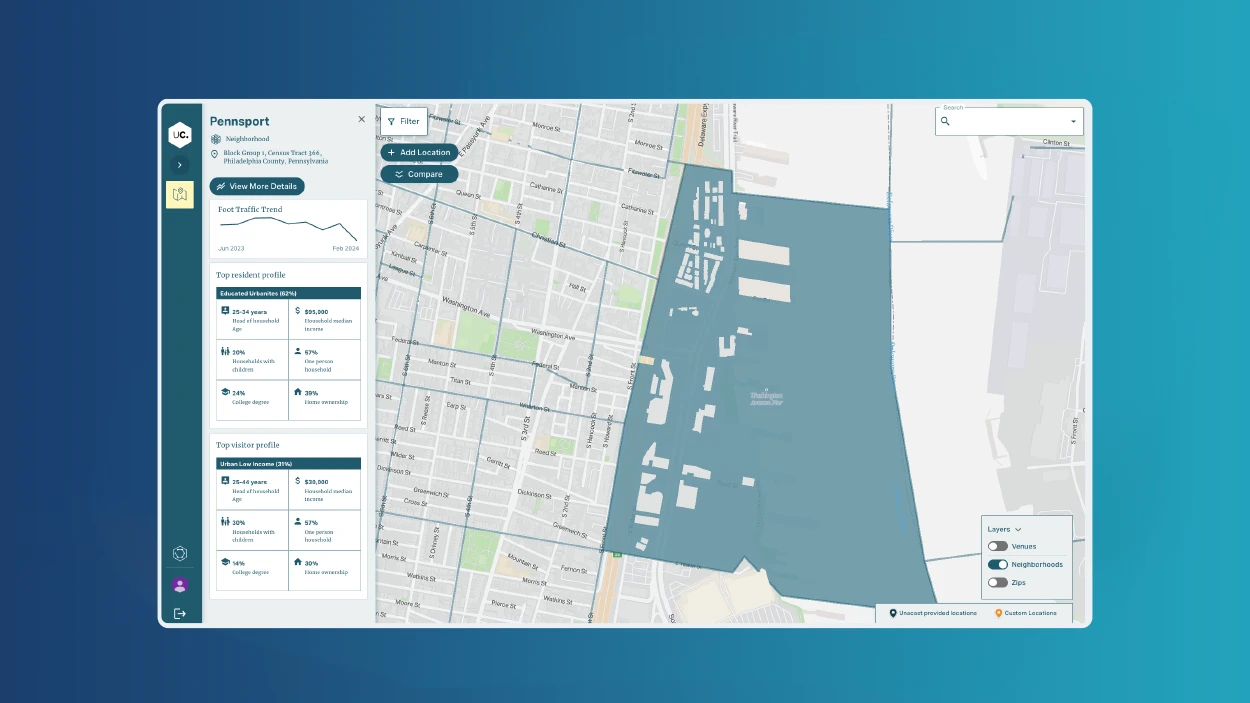Open the Compare panel button

(x=418, y=173)
